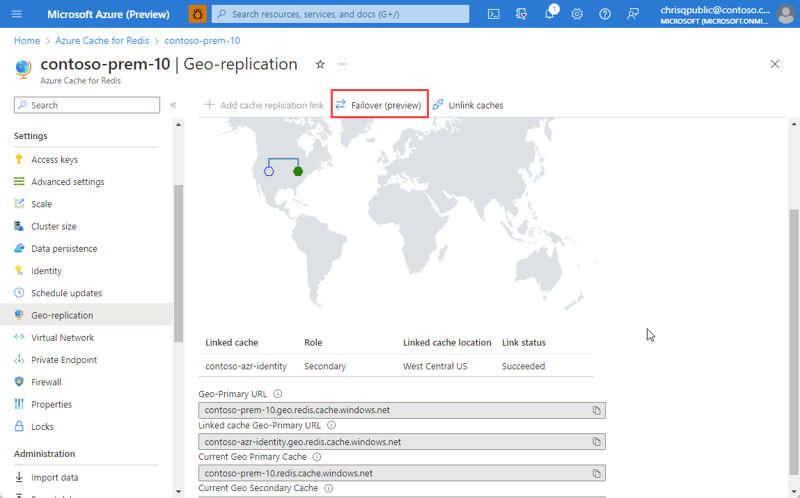The height and width of the screenshot is (498, 800).
Task: Open the ellipsis more options next to the title
Action: coord(342,64)
